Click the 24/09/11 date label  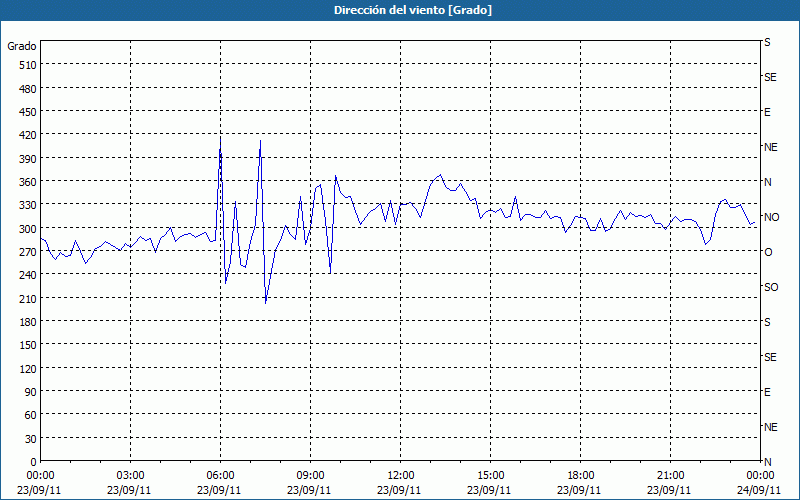coord(760,490)
